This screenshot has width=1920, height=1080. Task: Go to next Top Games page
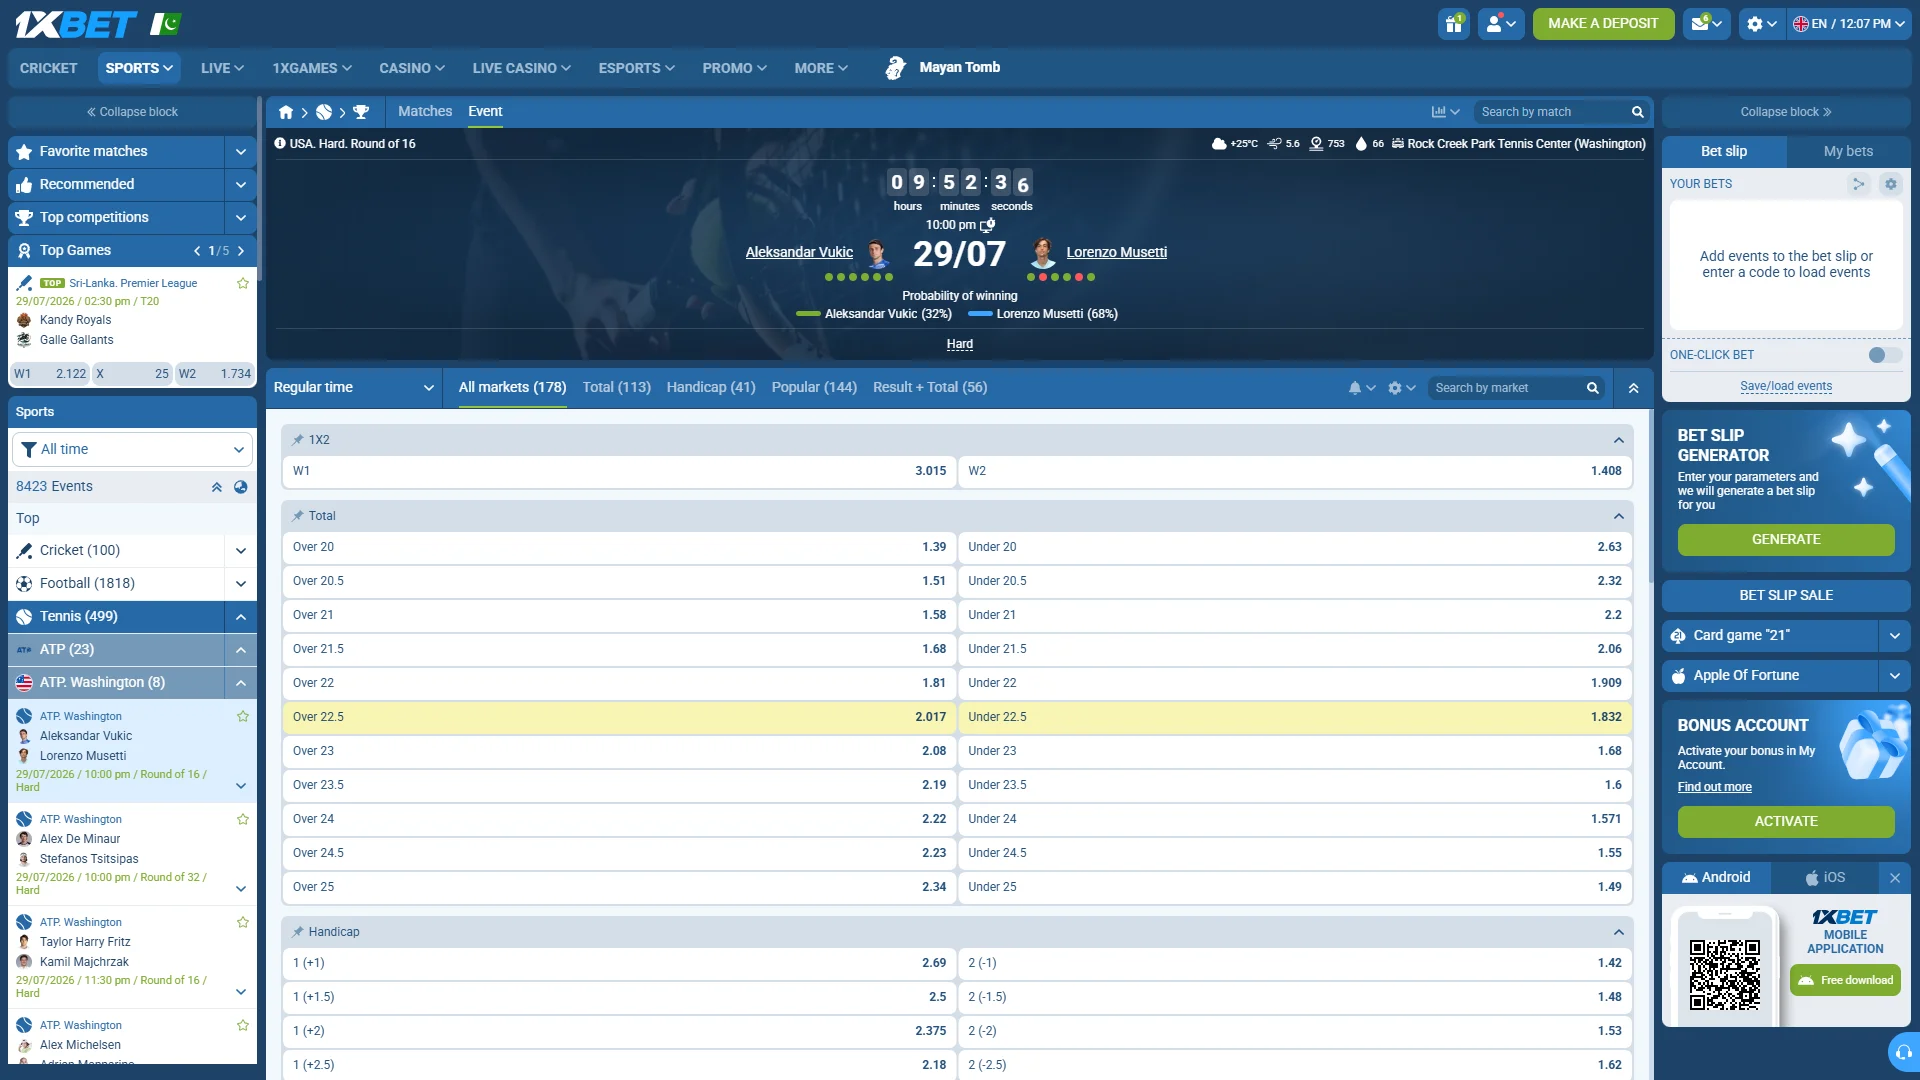[x=241, y=251]
